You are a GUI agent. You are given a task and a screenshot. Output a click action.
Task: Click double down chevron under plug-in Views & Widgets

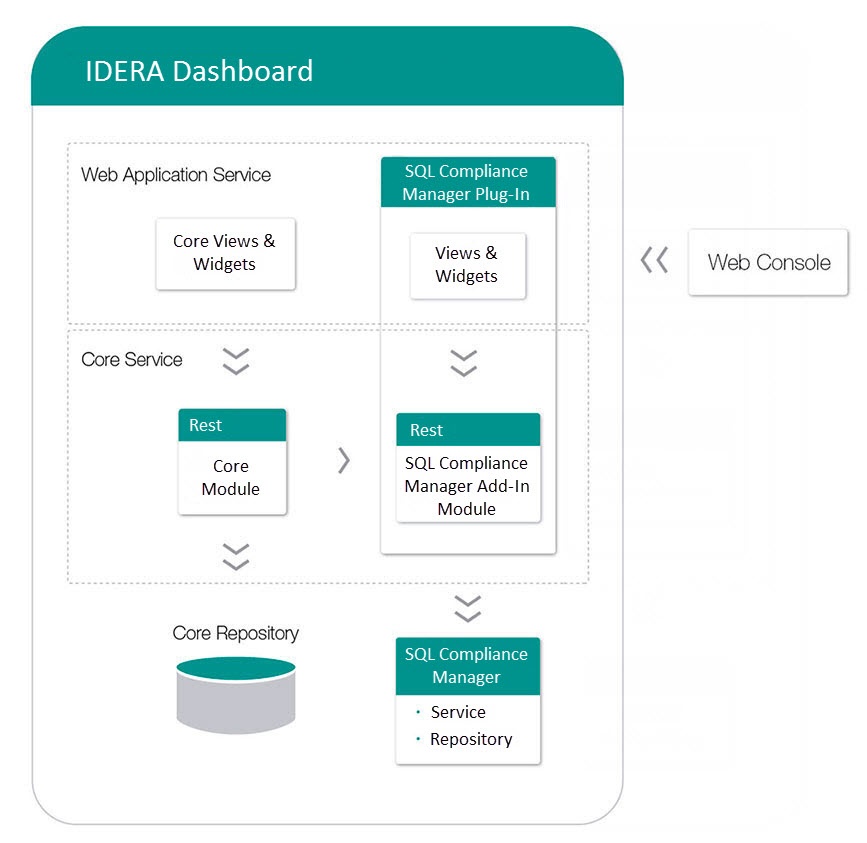463,363
